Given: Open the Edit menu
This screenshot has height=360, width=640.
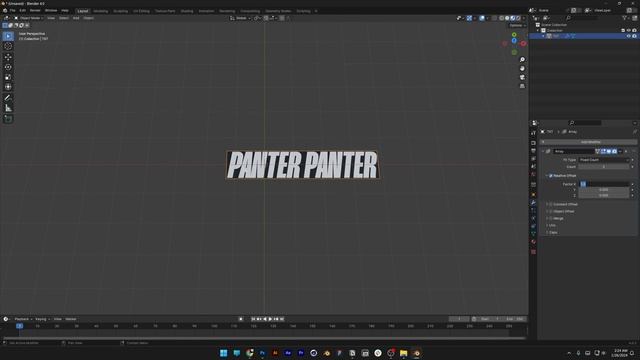Looking at the screenshot, I should (22, 11).
